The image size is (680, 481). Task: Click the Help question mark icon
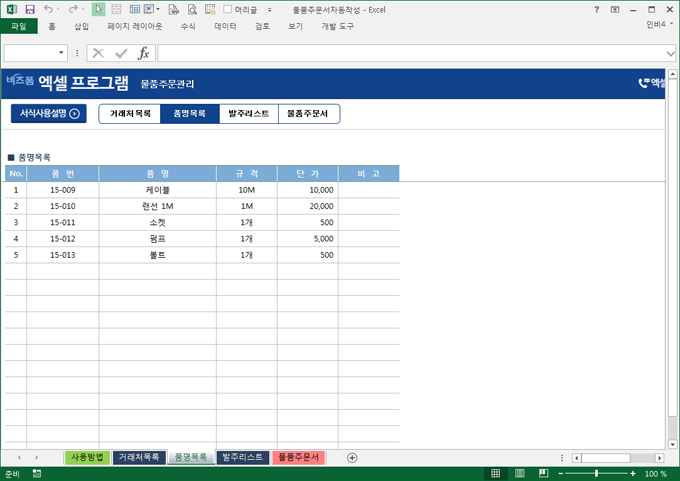coord(597,9)
